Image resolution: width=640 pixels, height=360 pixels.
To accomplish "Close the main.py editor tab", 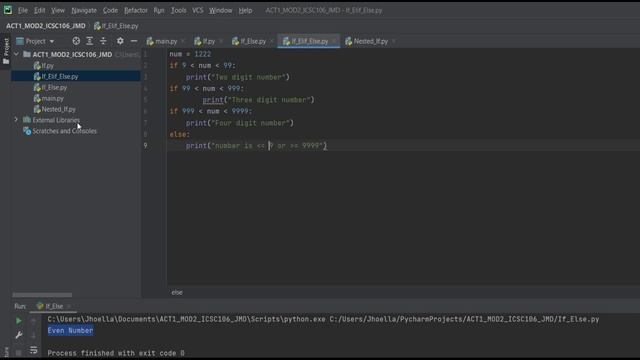I will pyautogui.click(x=182, y=41).
